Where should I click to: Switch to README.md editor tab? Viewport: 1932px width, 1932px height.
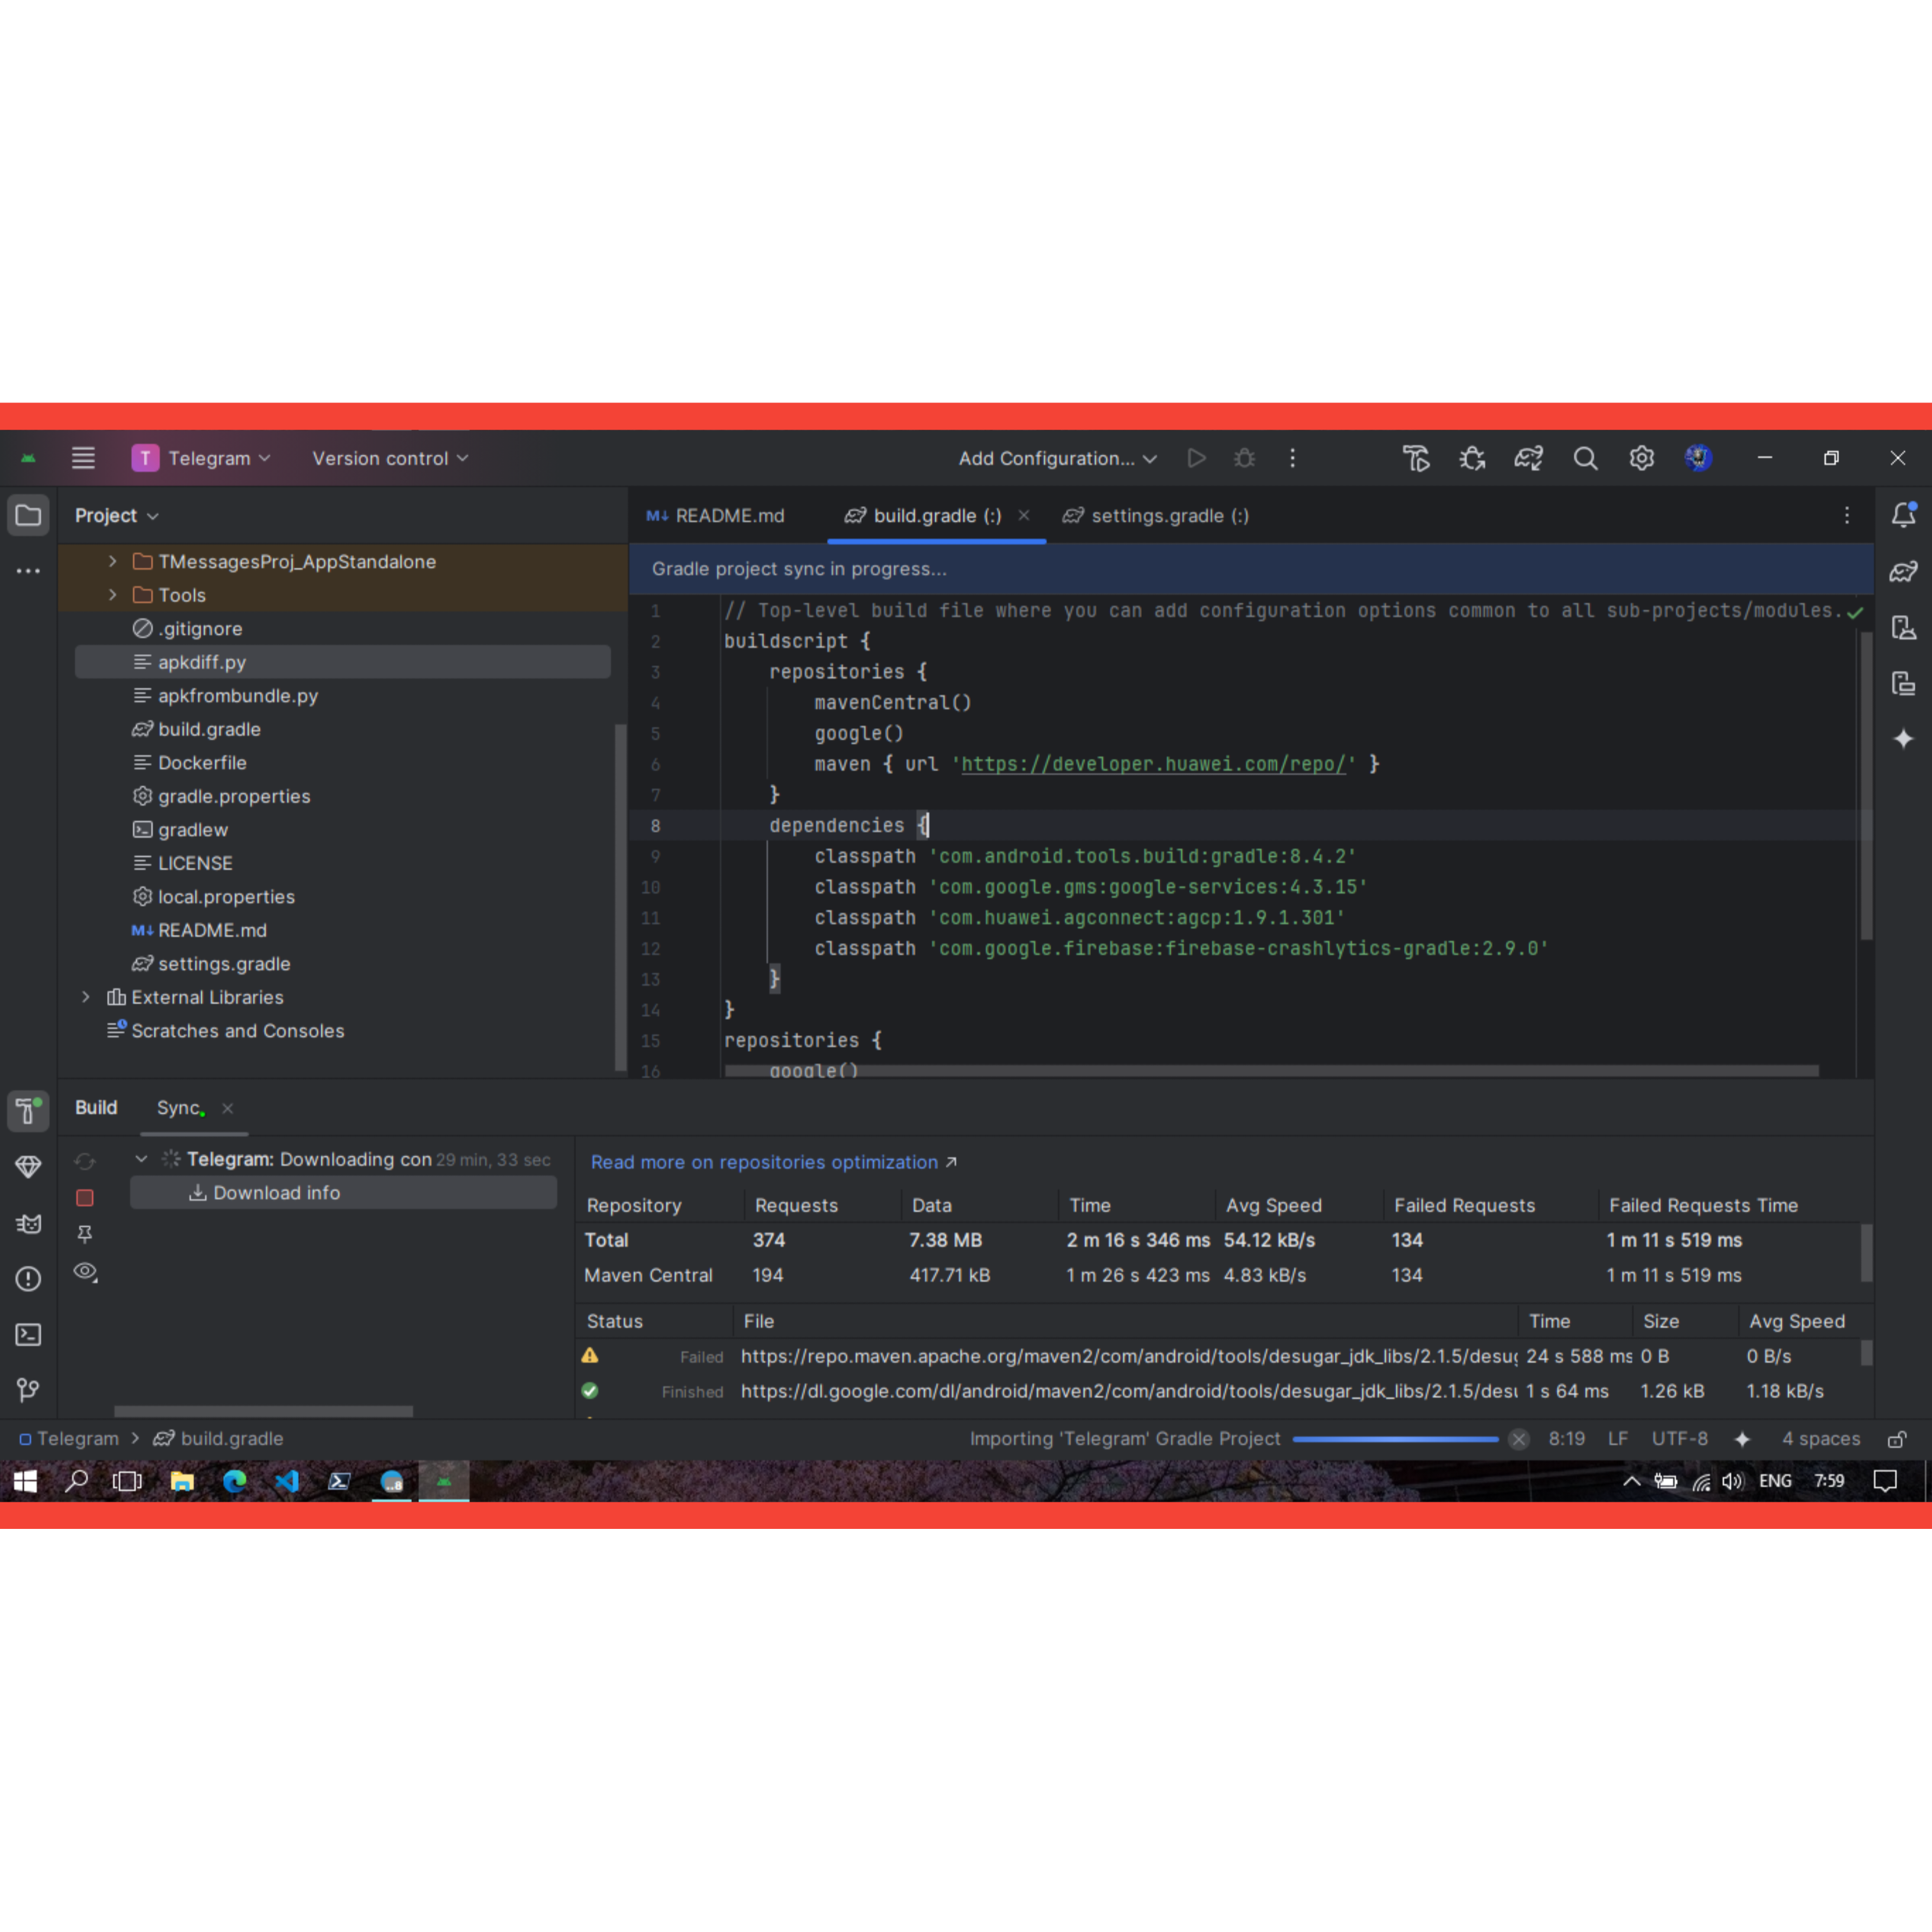(x=715, y=516)
